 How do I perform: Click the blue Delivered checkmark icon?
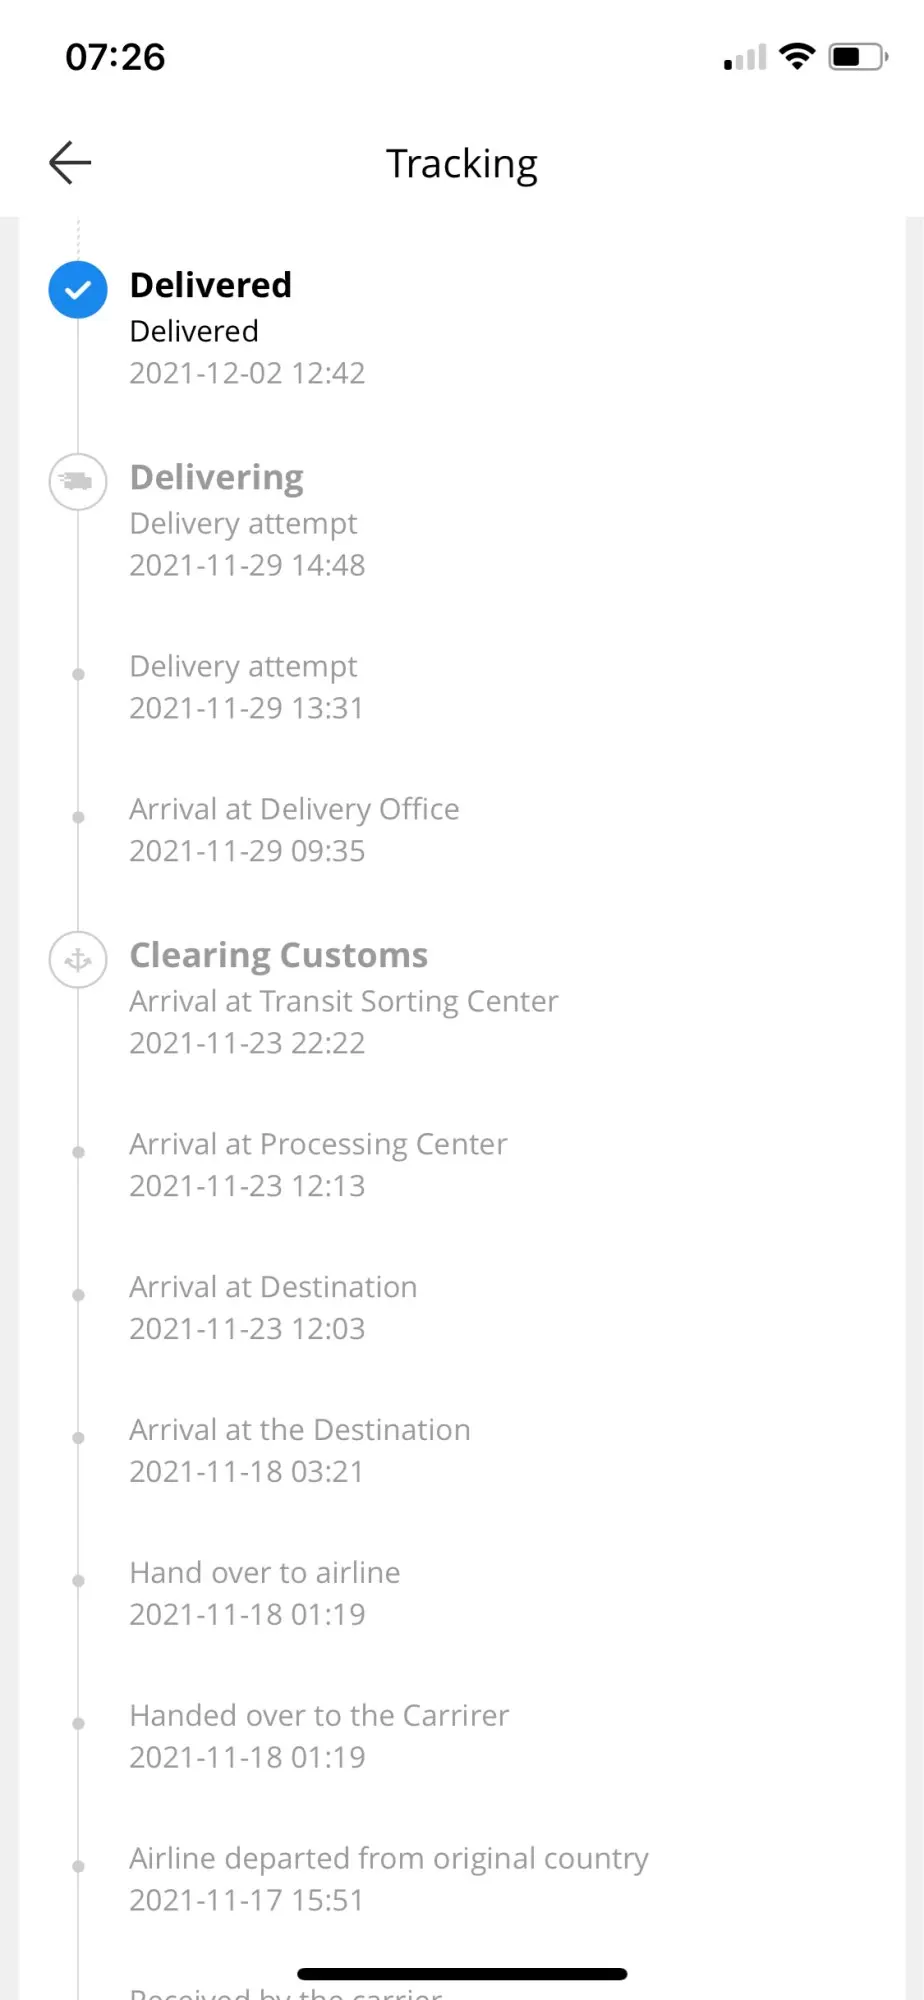pos(78,290)
